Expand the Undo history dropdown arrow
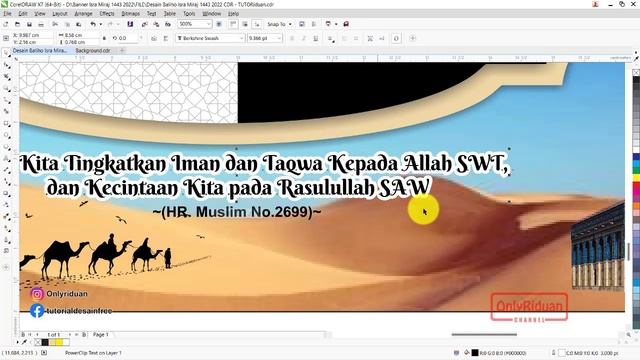The width and height of the screenshot is (640, 360). click(x=100, y=24)
